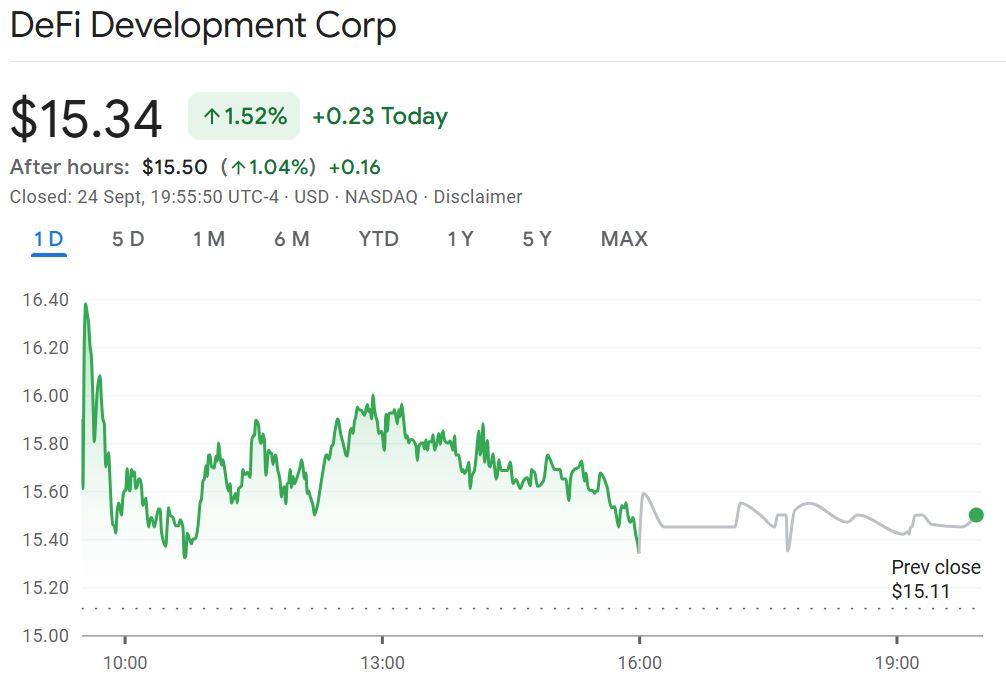The height and width of the screenshot is (688, 1006).
Task: Click the up-arrow beside after-hours 1.04%
Action: [x=238, y=167]
